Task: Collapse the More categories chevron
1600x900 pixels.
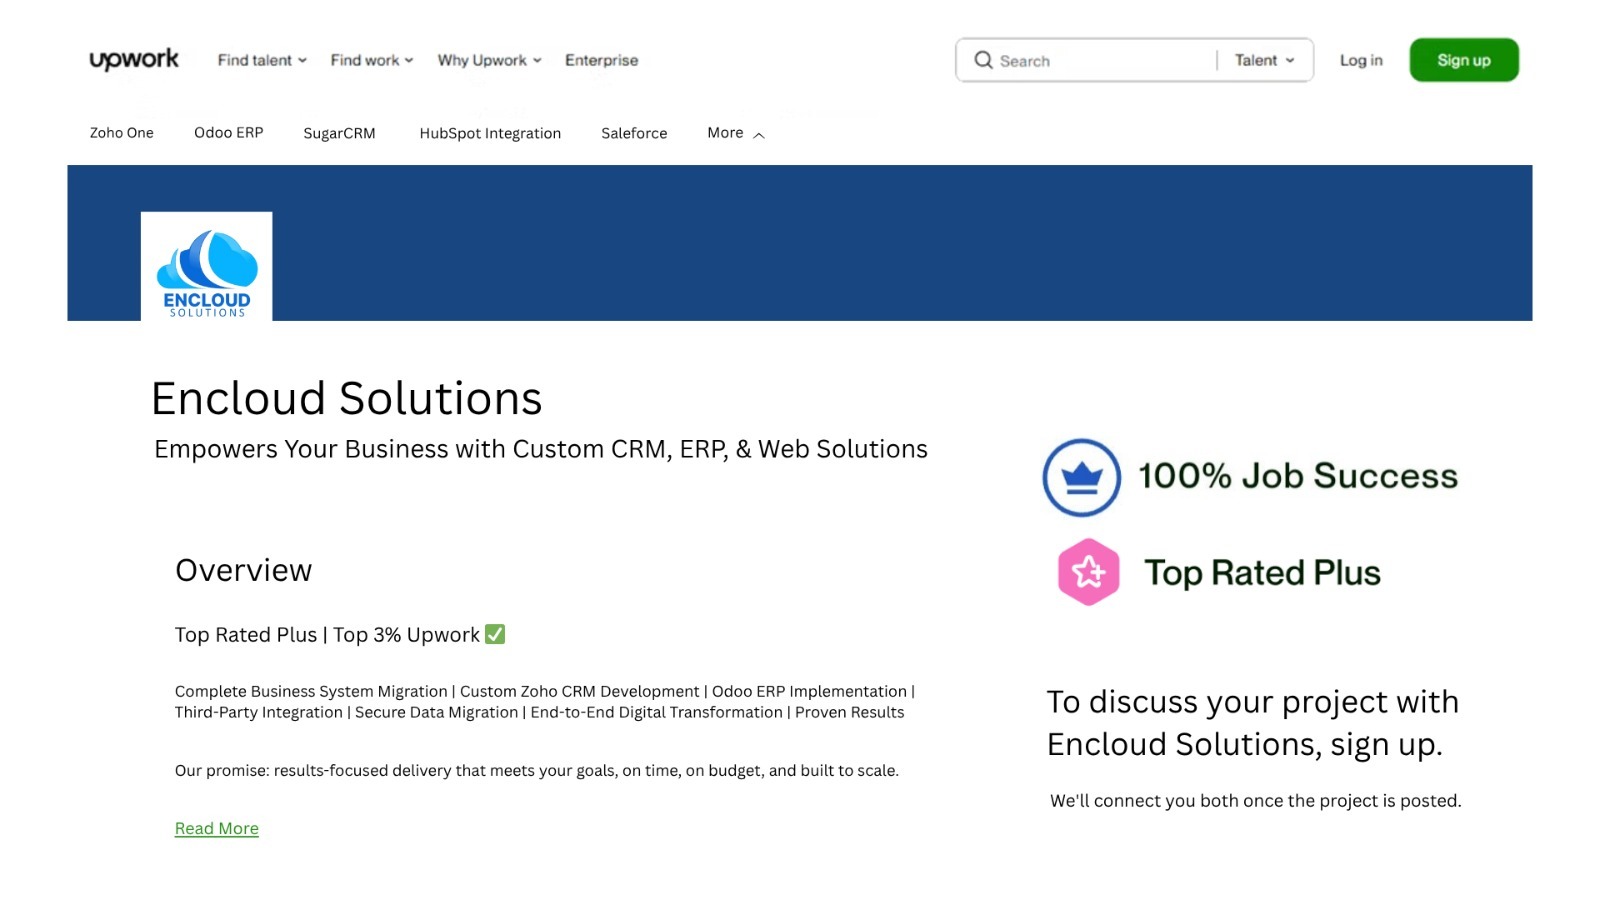Action: tap(759, 135)
